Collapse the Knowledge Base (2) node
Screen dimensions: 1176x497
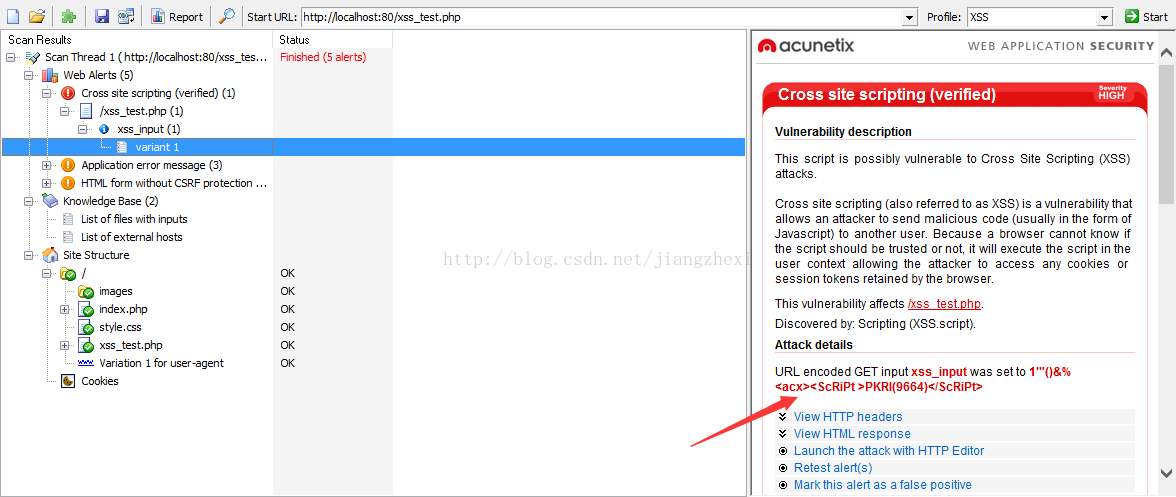click(29, 201)
